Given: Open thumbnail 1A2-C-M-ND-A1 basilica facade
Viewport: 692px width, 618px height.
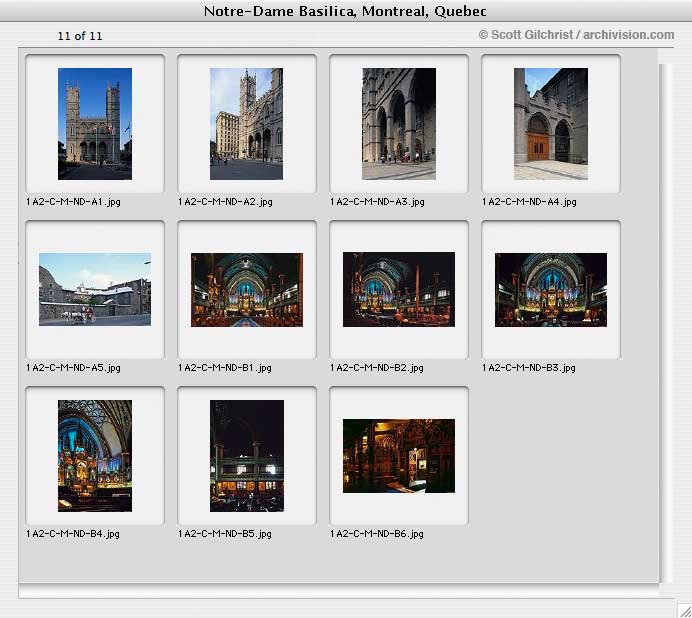Looking at the screenshot, I should point(95,124).
